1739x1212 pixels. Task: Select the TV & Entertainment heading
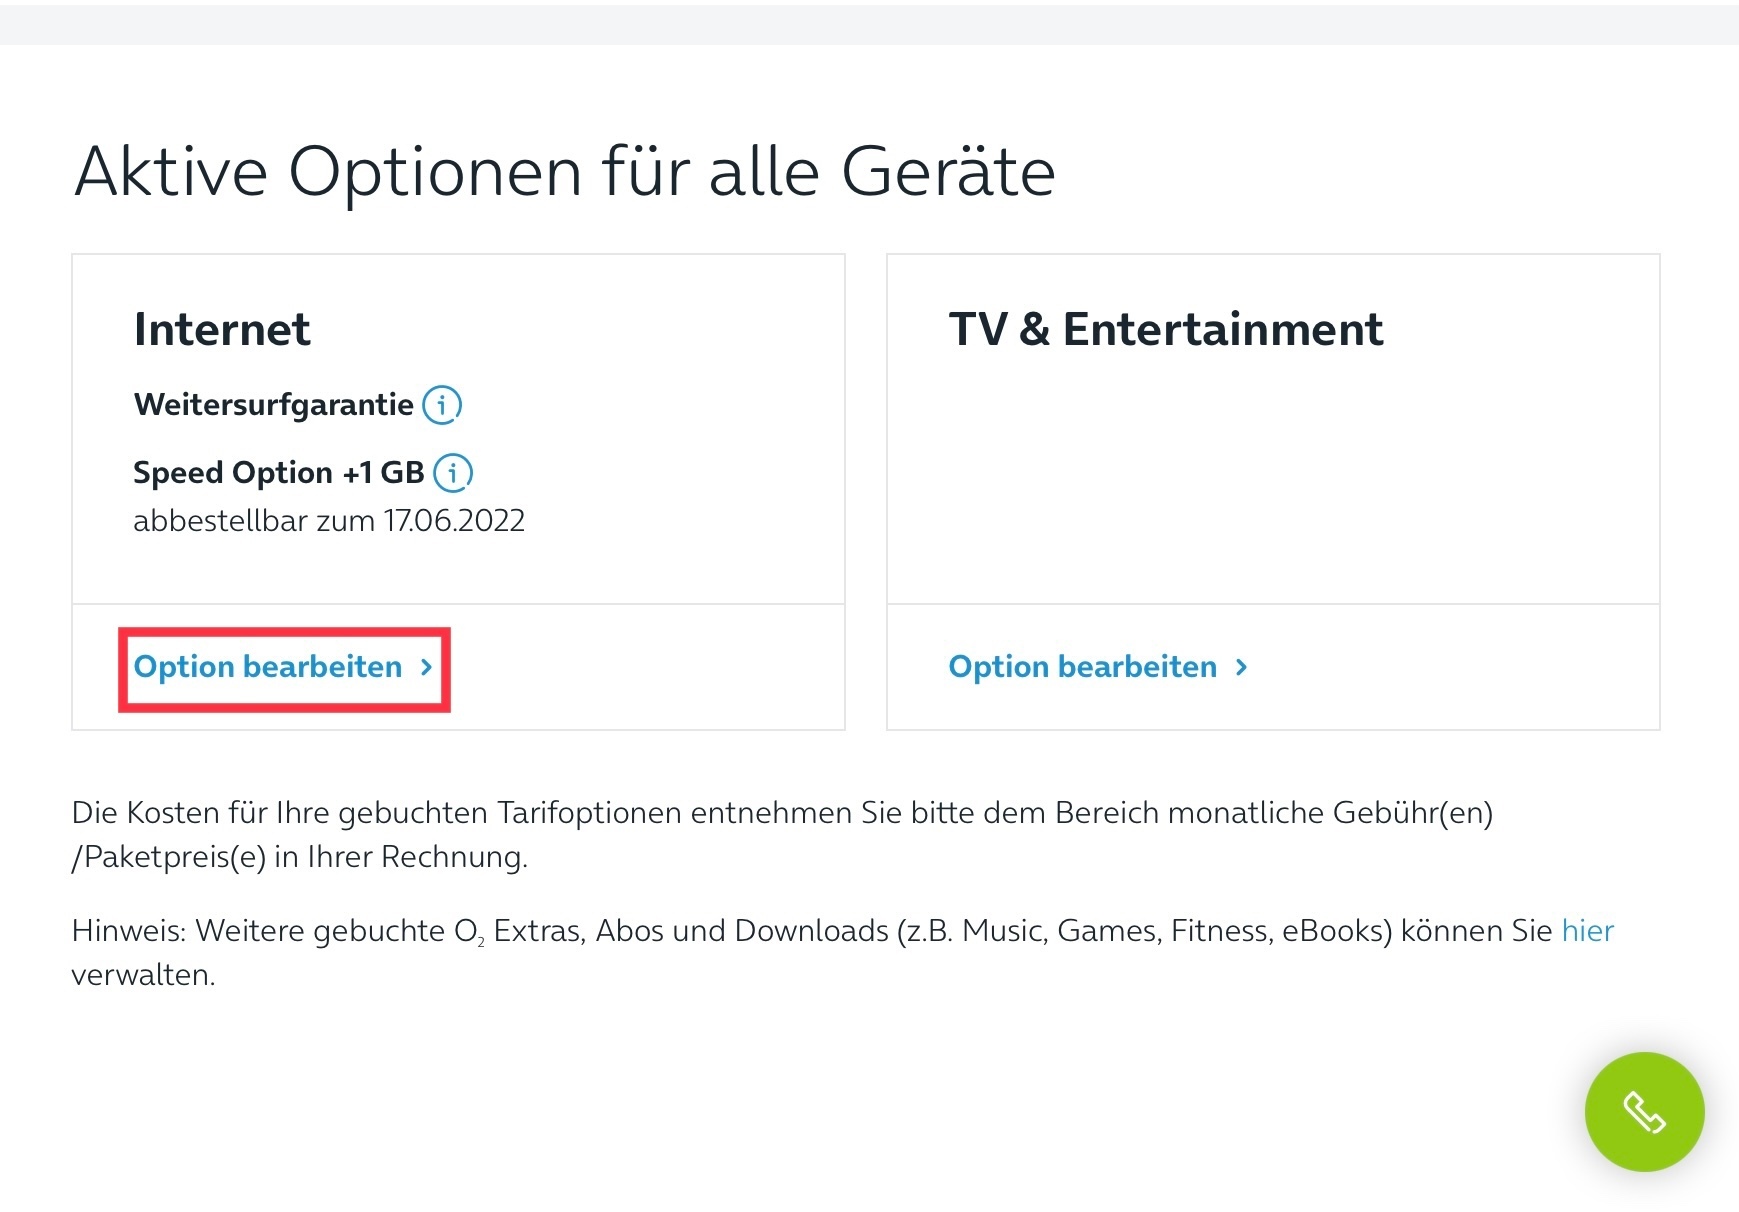pyautogui.click(x=1166, y=329)
